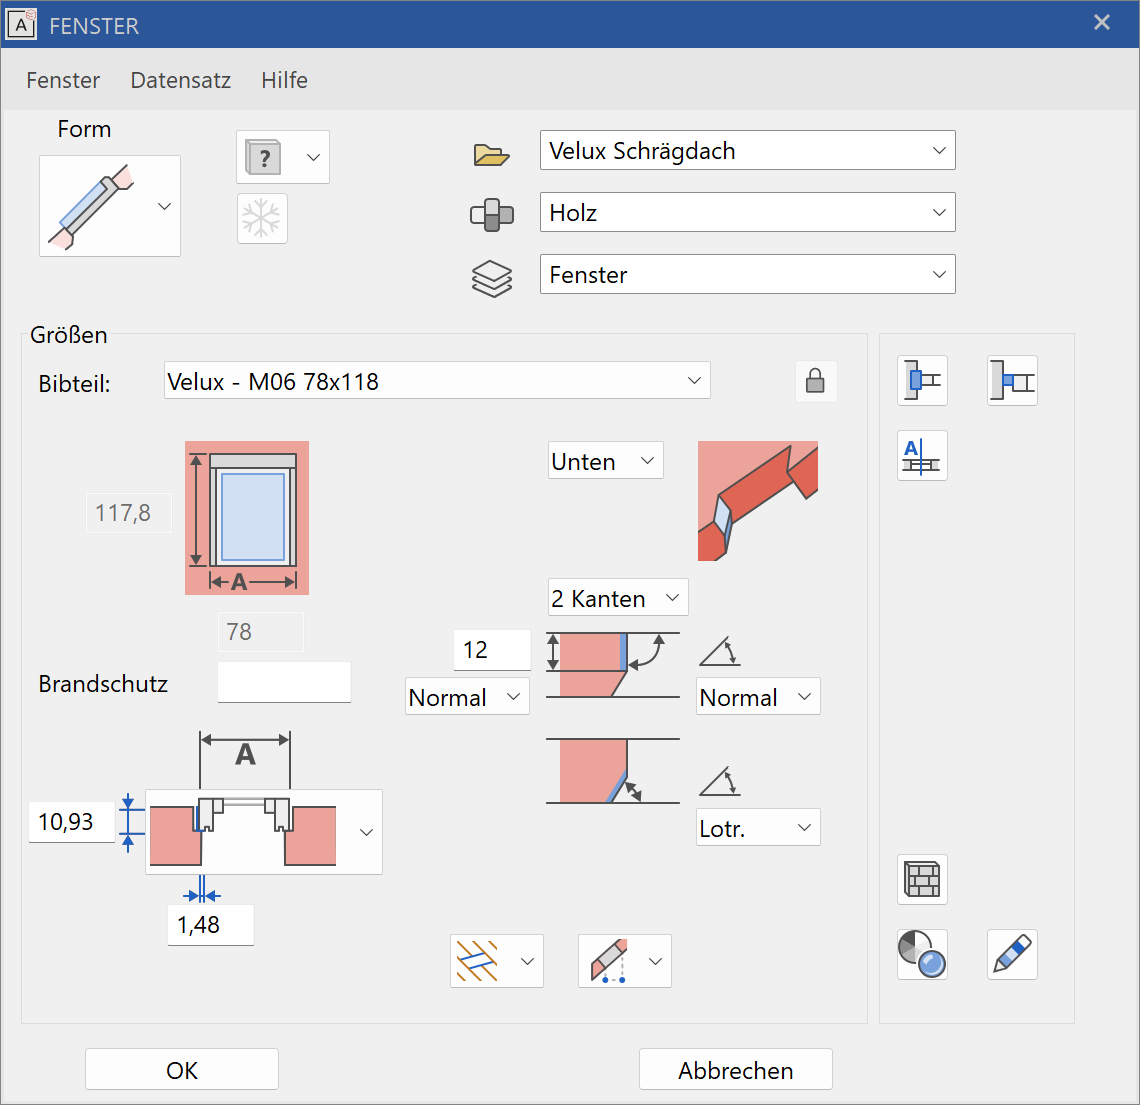1140x1105 pixels.
Task: Close the FENSTER dialog
Action: pyautogui.click(x=1101, y=23)
